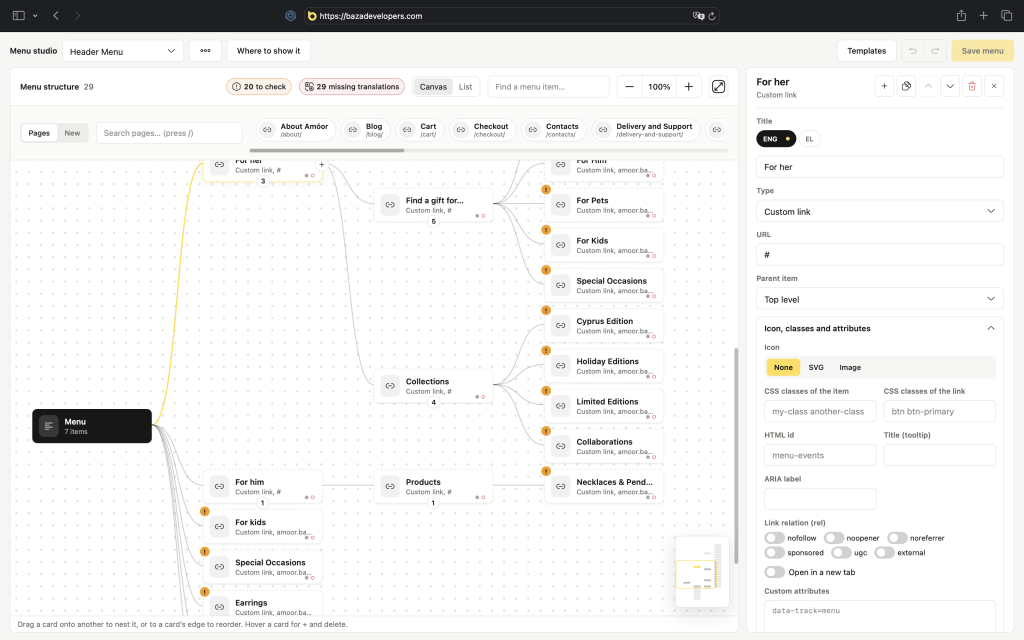Screen dimensions: 1024x640
Task: Undo the last menu change
Action: click(913, 51)
